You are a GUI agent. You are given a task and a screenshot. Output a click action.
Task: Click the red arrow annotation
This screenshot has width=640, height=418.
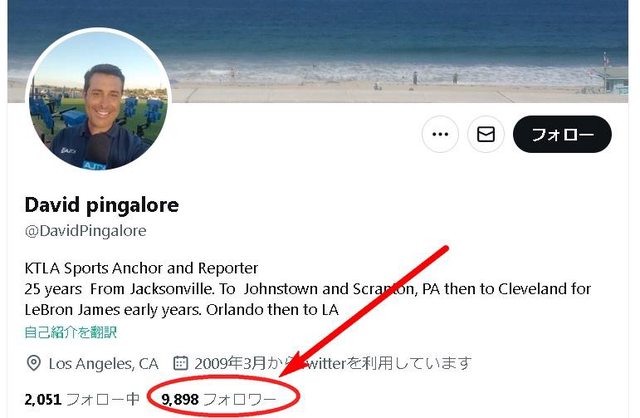[x=364, y=311]
